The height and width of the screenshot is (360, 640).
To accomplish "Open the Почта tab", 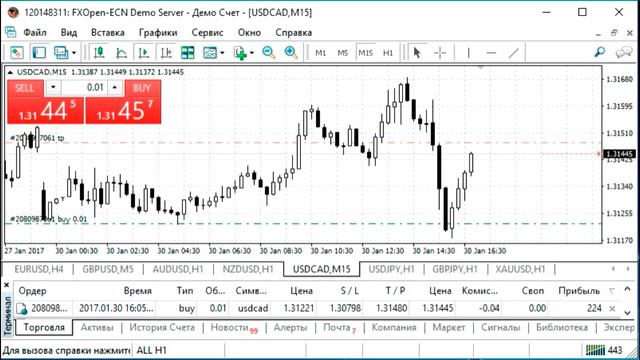I will (x=339, y=328).
